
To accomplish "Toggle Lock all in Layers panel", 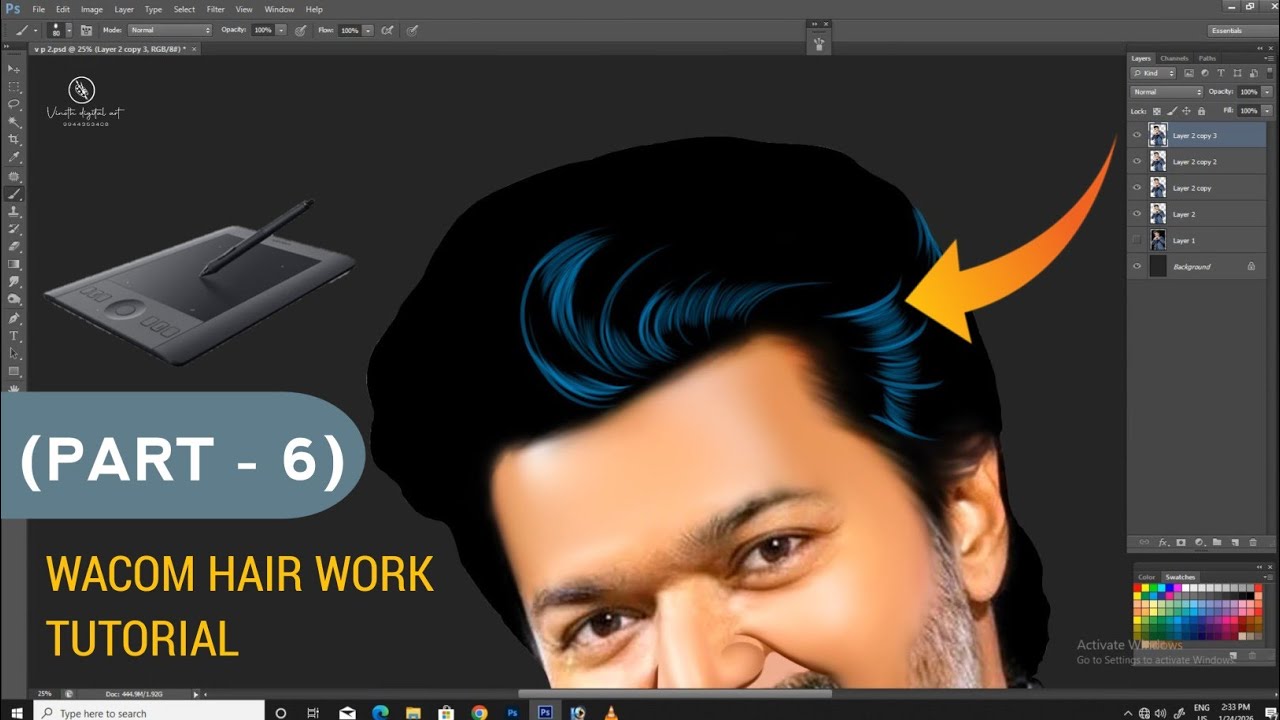I will (x=1201, y=111).
